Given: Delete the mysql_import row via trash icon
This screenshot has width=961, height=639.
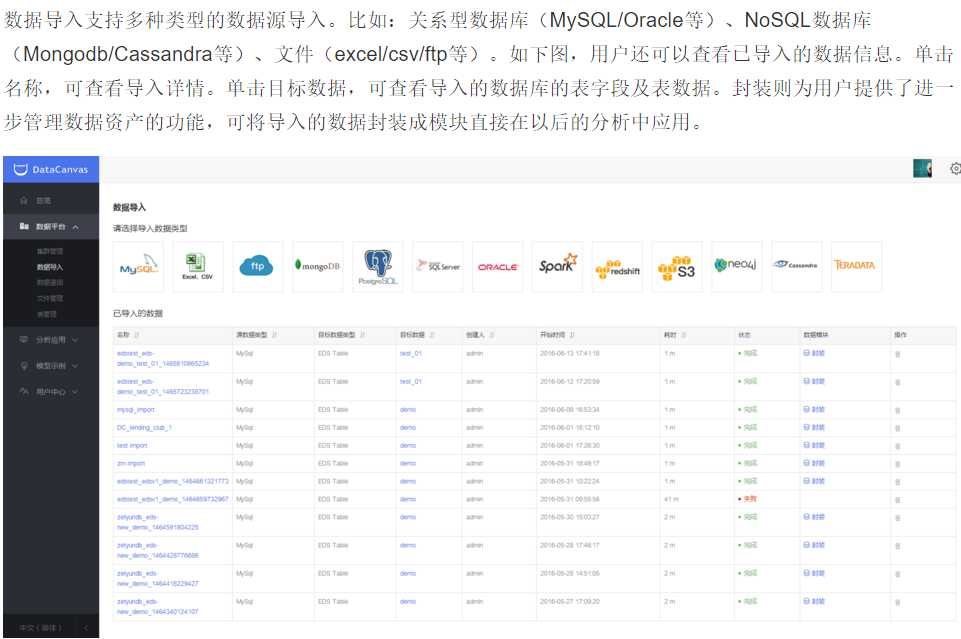Looking at the screenshot, I should coord(897,410).
